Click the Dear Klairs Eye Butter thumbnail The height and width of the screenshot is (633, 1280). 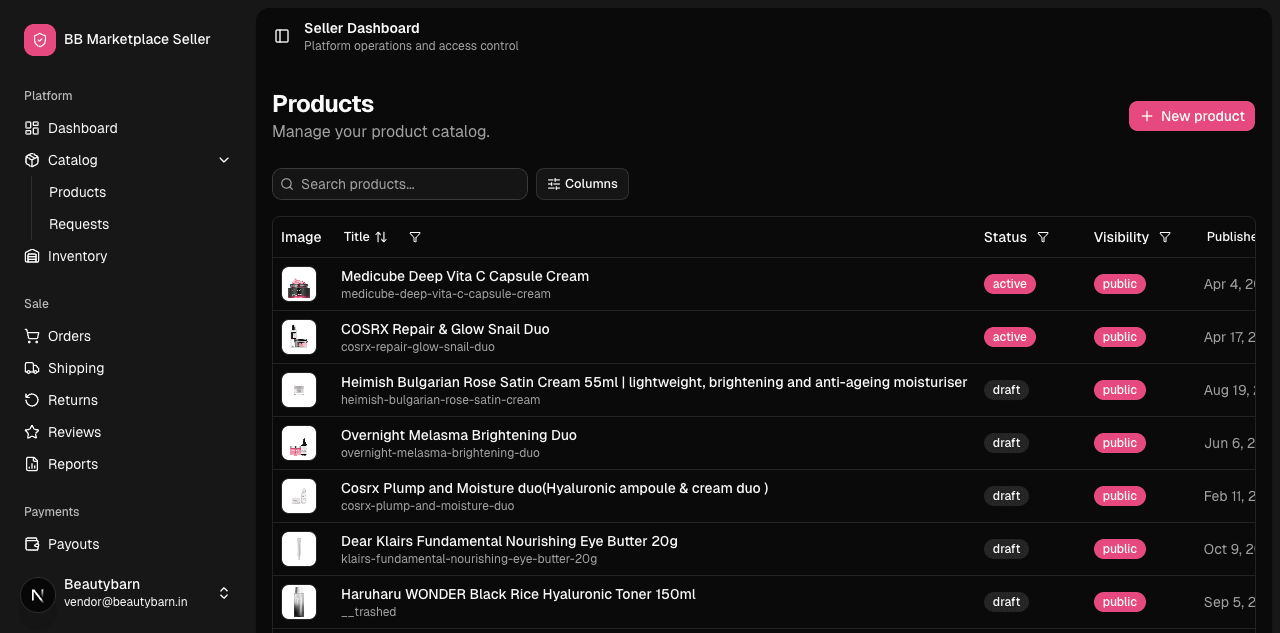click(299, 549)
